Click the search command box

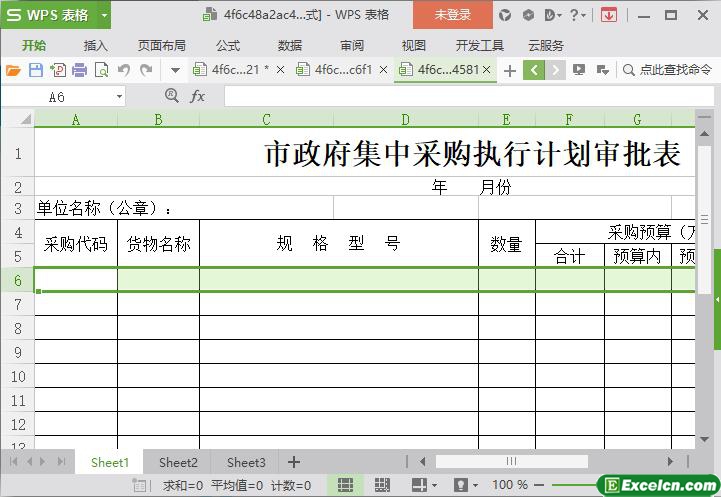click(667, 70)
